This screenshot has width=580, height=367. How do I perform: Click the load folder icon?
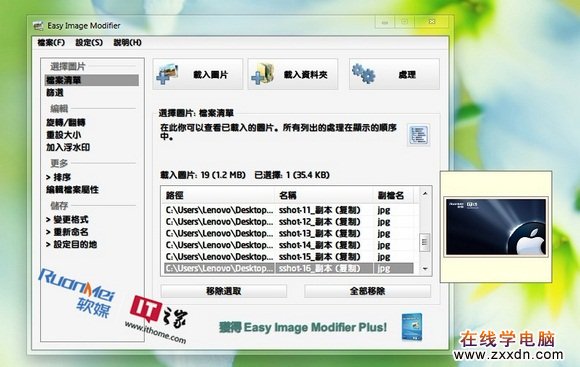coord(263,74)
